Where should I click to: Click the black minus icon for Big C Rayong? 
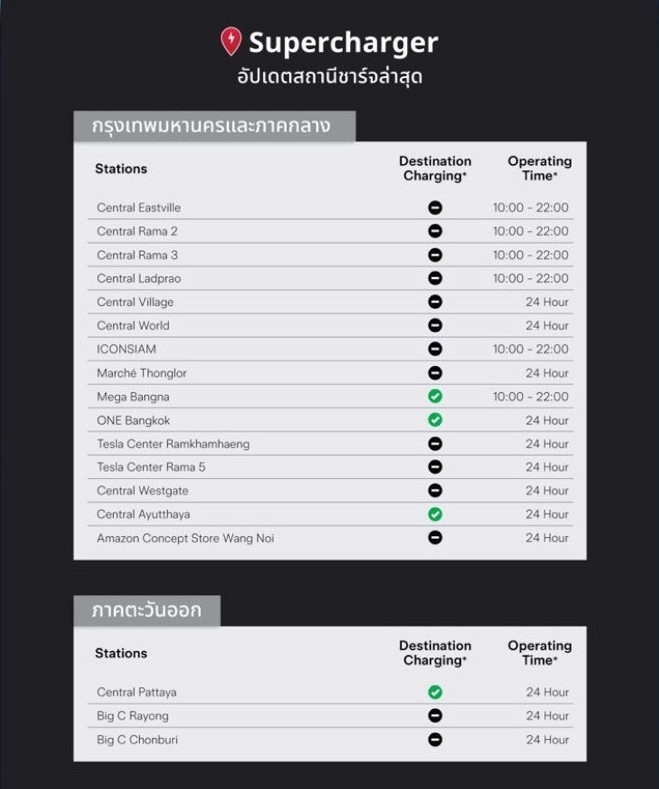435,716
